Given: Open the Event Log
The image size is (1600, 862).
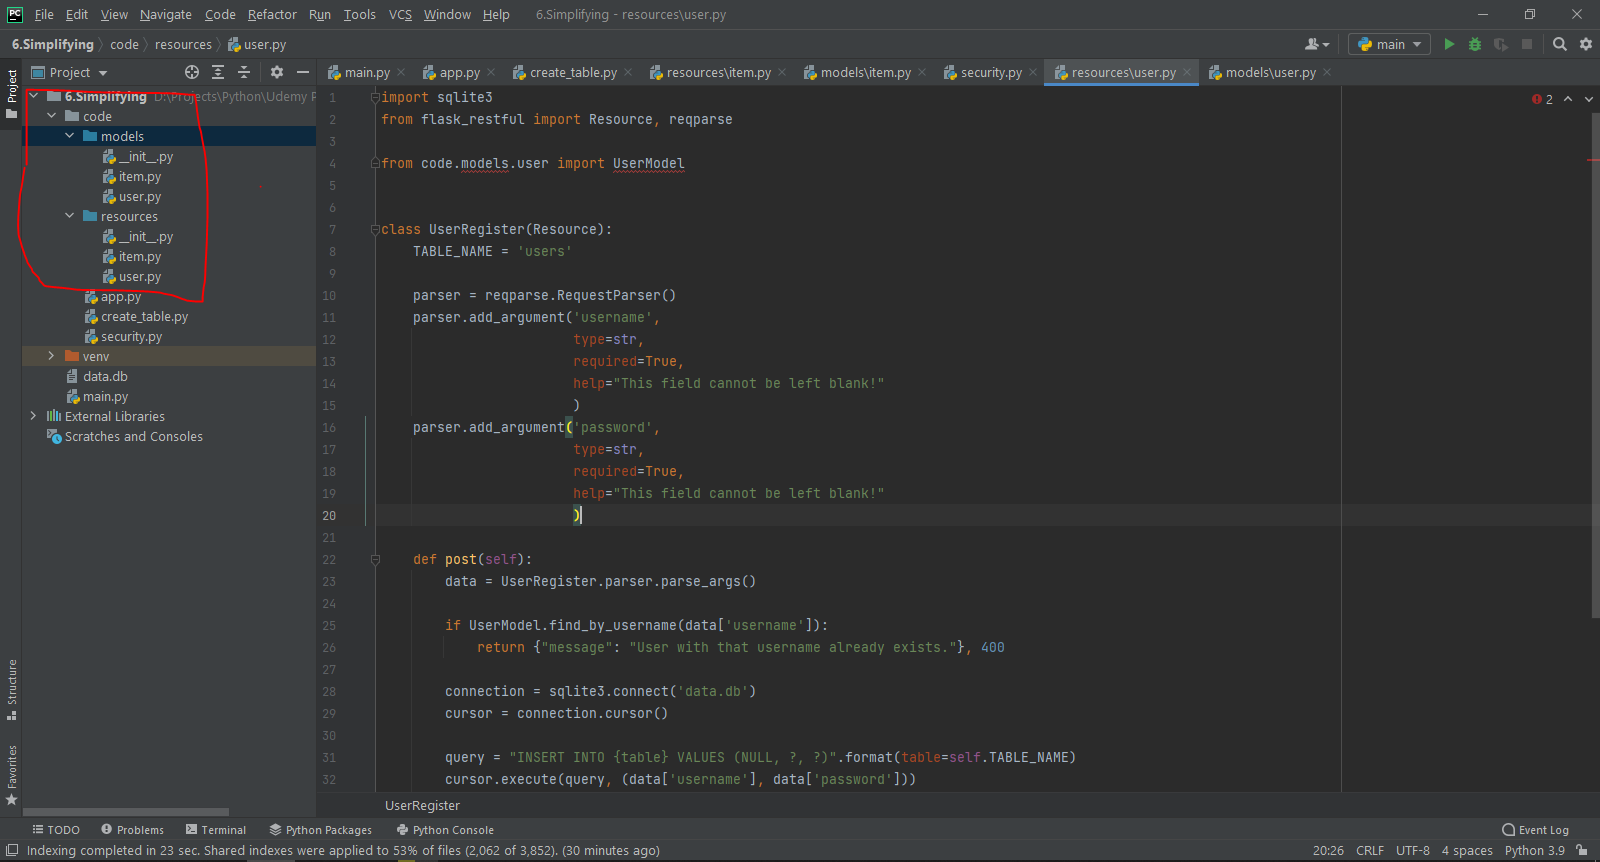Looking at the screenshot, I should coord(1536,830).
